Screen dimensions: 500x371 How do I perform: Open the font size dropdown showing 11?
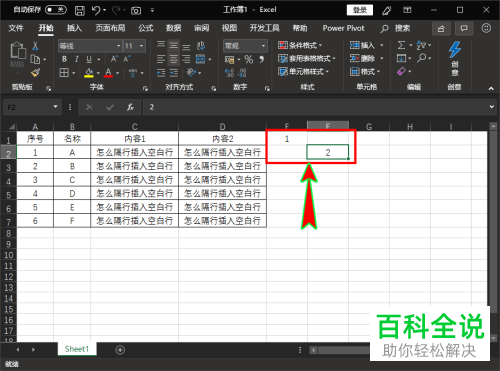pyautogui.click(x=142, y=46)
